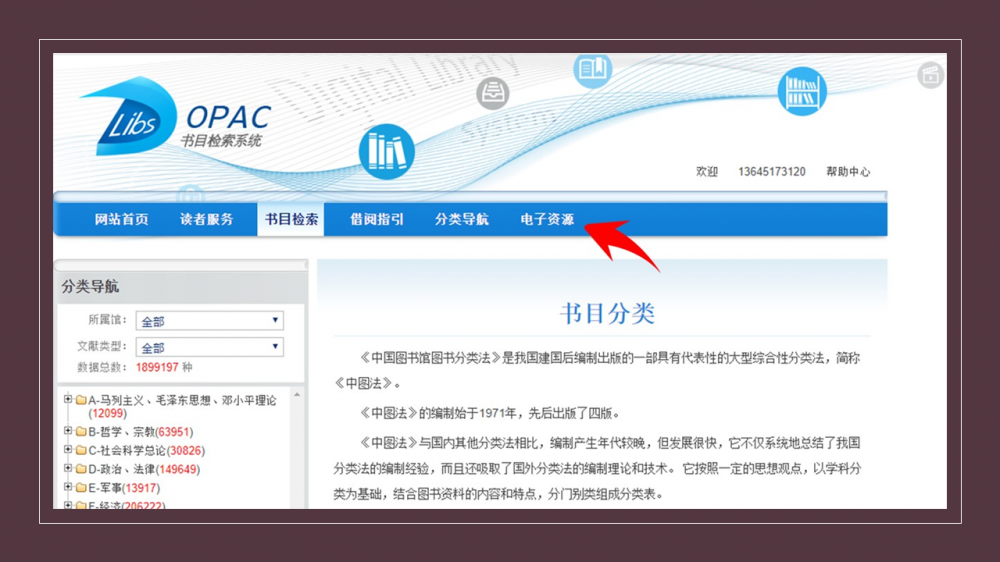Open the 文献类型 dropdown

[209, 348]
